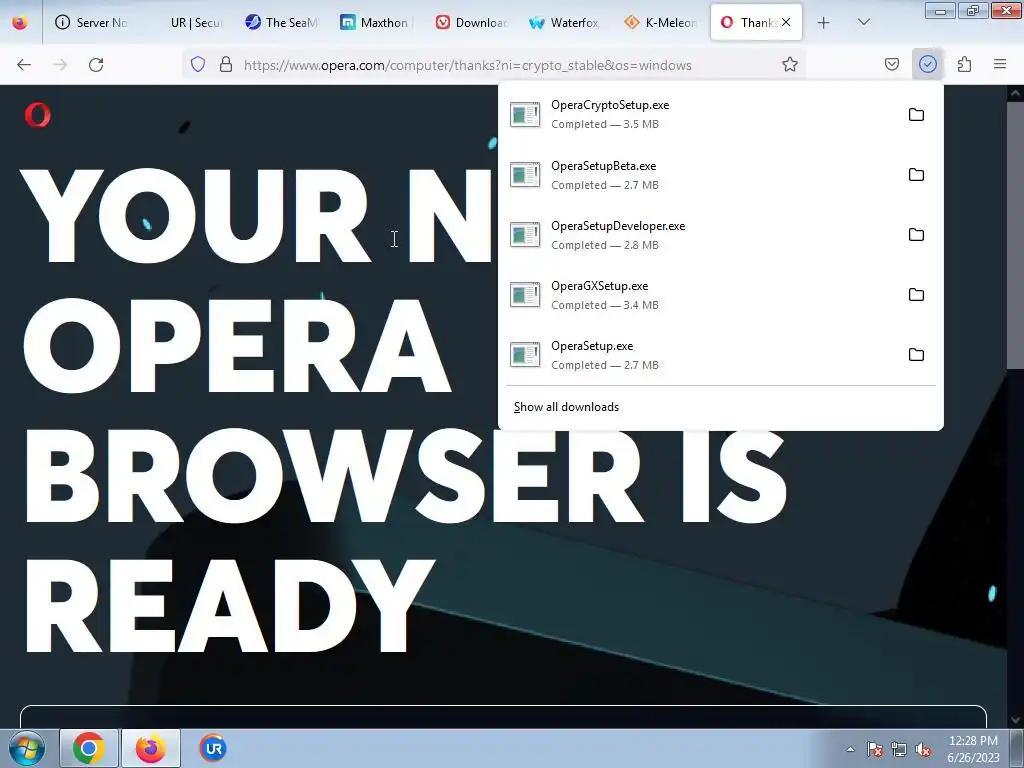Switch to The SeaMonkey tab
Screen dimensions: 1024x768
281,23
